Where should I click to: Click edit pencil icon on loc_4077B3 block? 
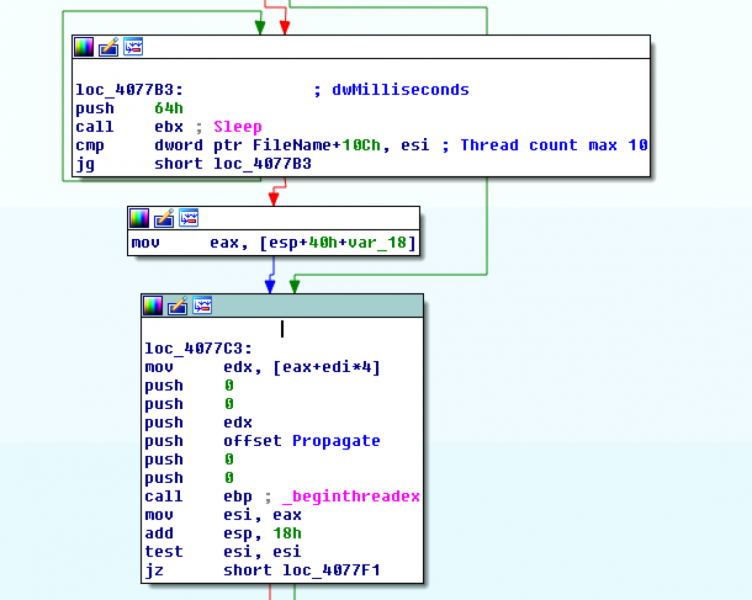[108, 47]
